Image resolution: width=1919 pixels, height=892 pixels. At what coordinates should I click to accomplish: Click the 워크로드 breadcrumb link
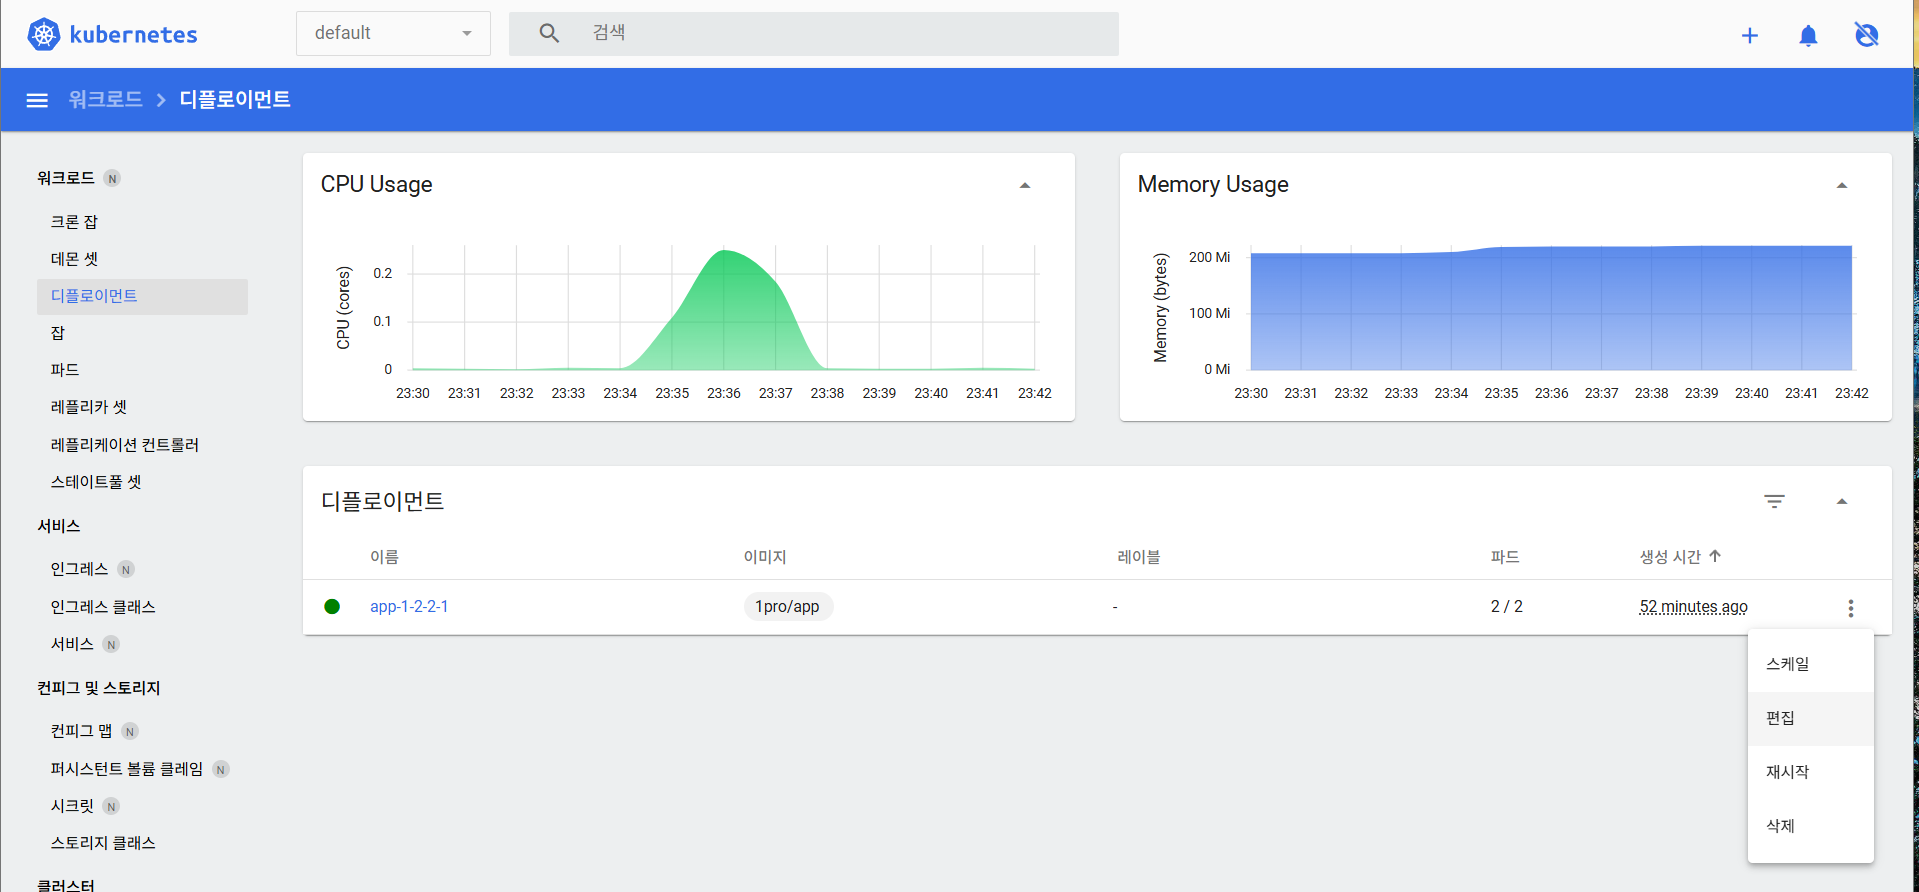105,99
